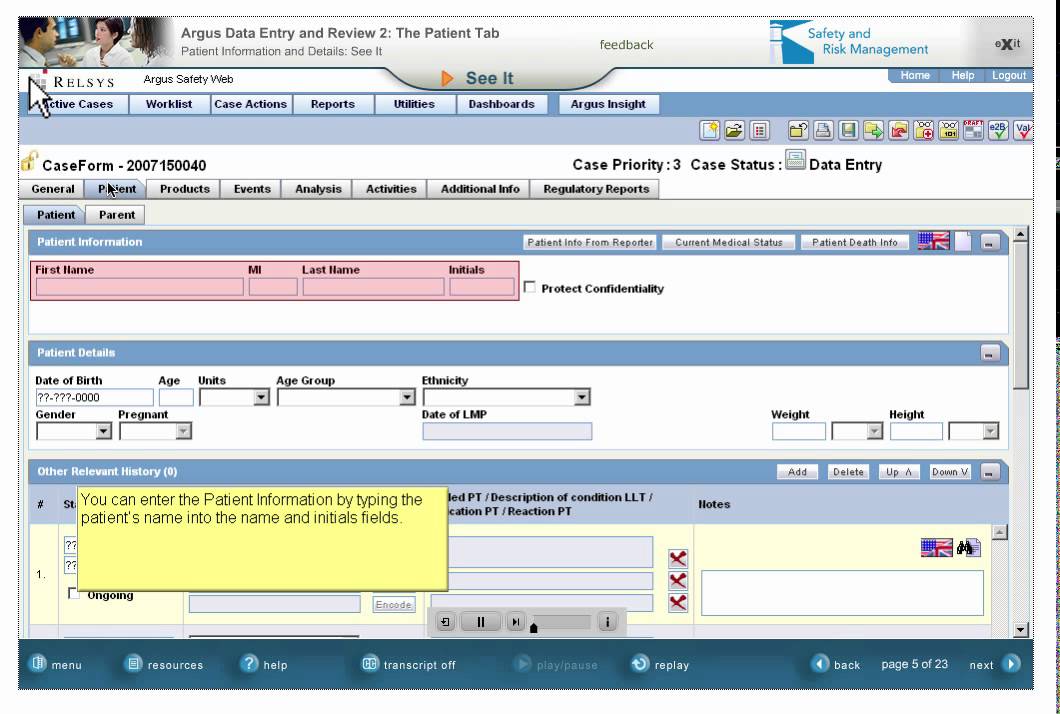The width and height of the screenshot is (1060, 714).
Task: Open the Weight unit dropdown
Action: coord(874,431)
